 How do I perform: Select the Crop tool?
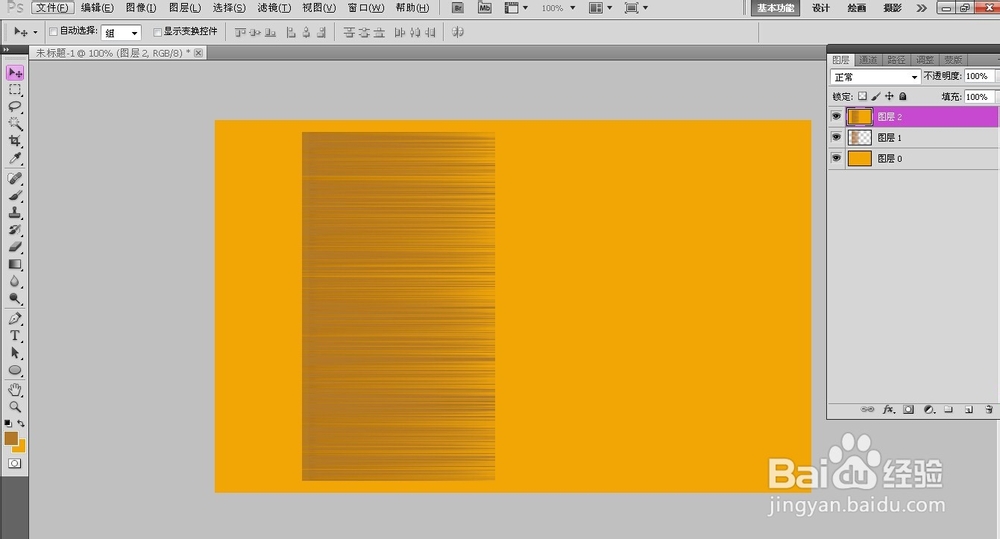pyautogui.click(x=15, y=141)
